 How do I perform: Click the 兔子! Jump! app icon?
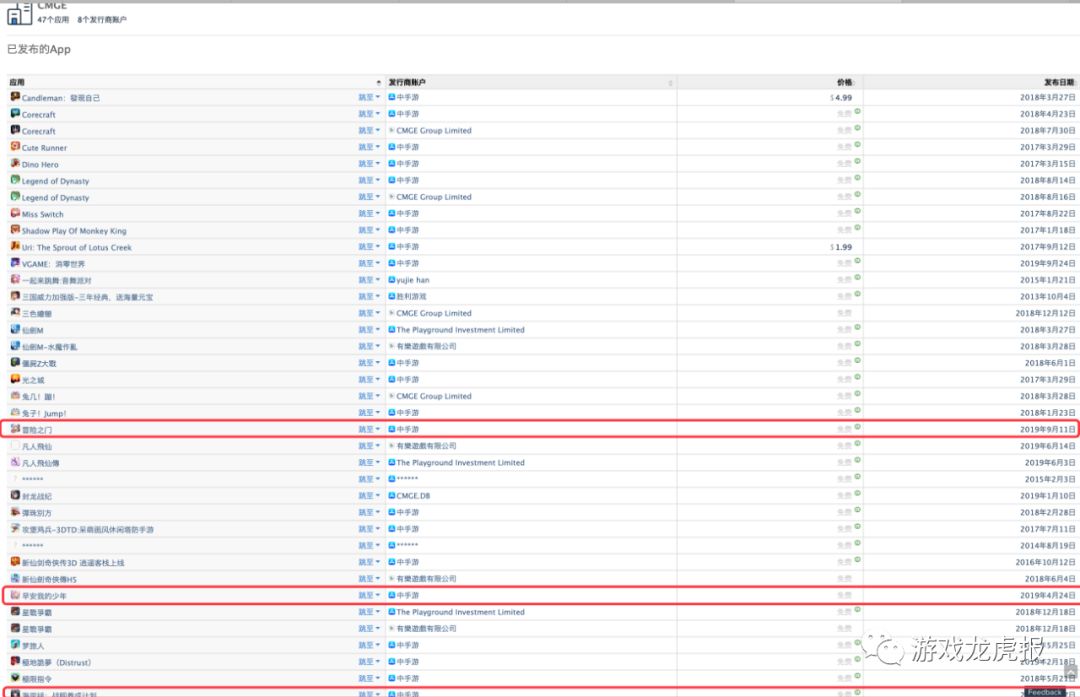(x=15, y=412)
